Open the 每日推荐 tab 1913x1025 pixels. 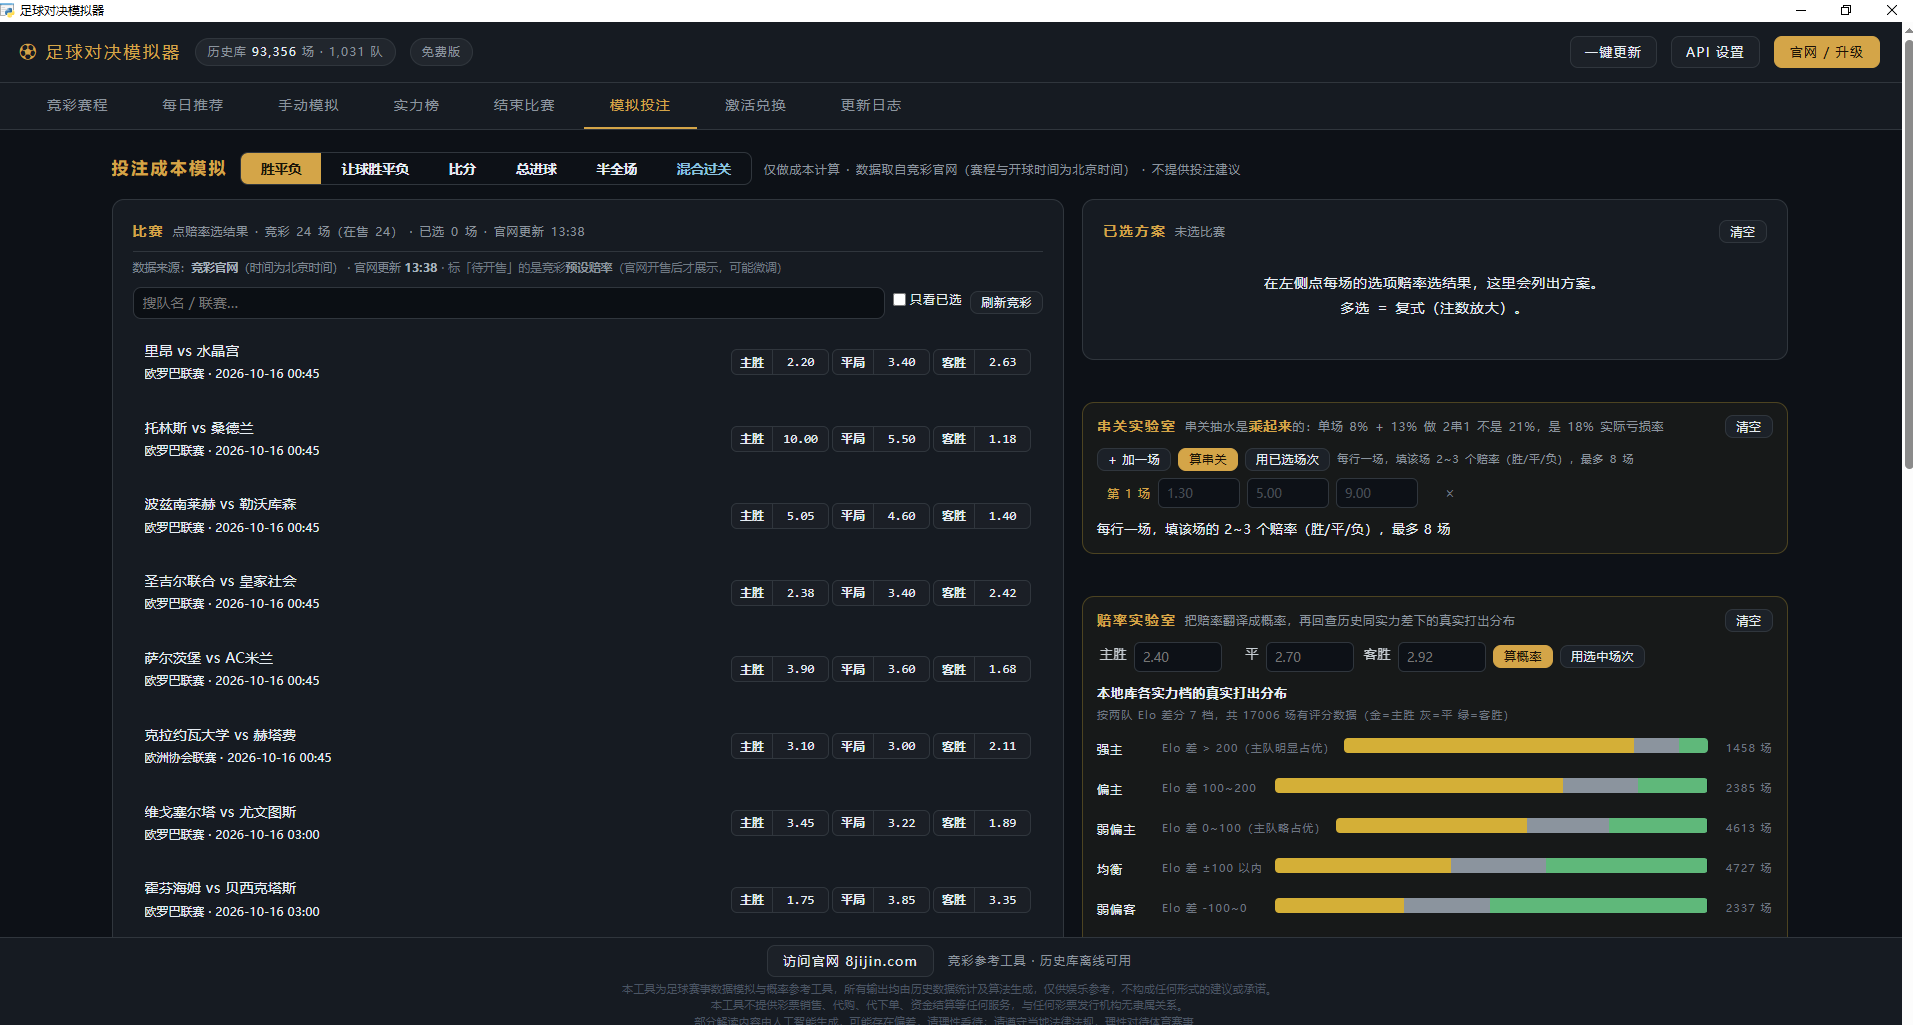point(193,105)
